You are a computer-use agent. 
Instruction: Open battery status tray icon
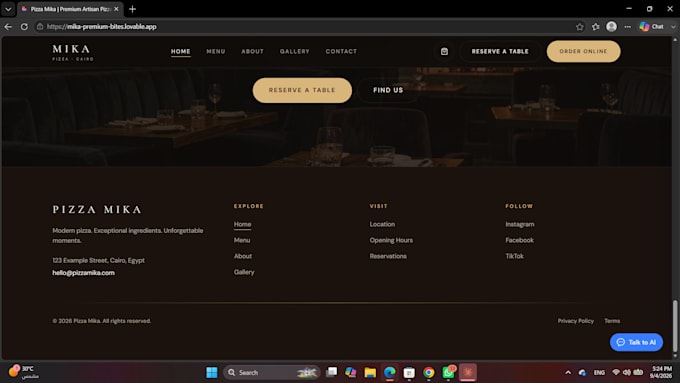pos(638,372)
